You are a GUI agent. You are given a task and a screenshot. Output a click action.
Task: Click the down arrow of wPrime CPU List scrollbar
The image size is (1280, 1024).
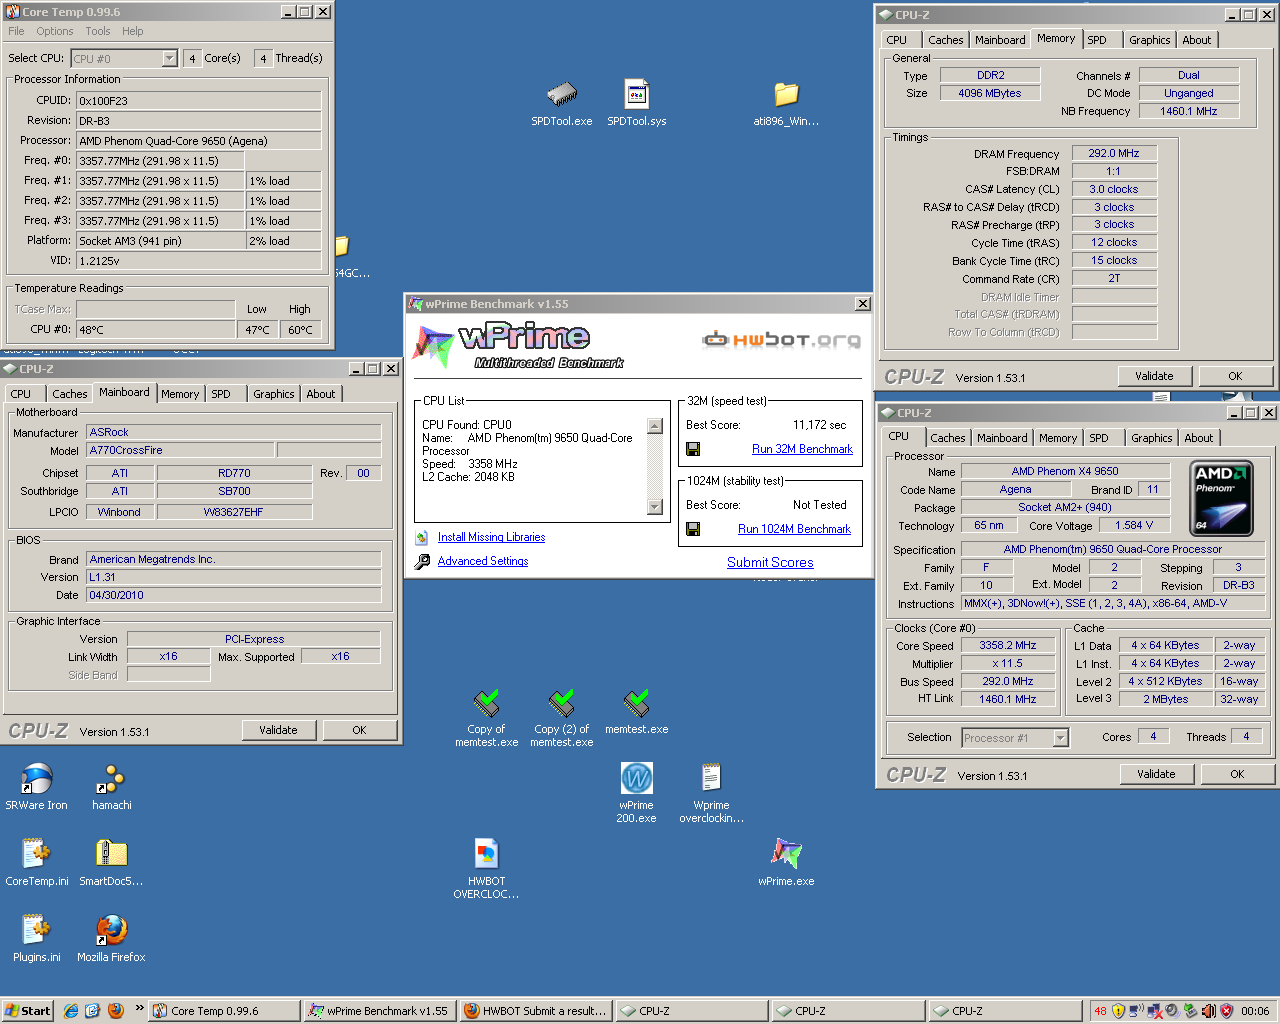[655, 507]
